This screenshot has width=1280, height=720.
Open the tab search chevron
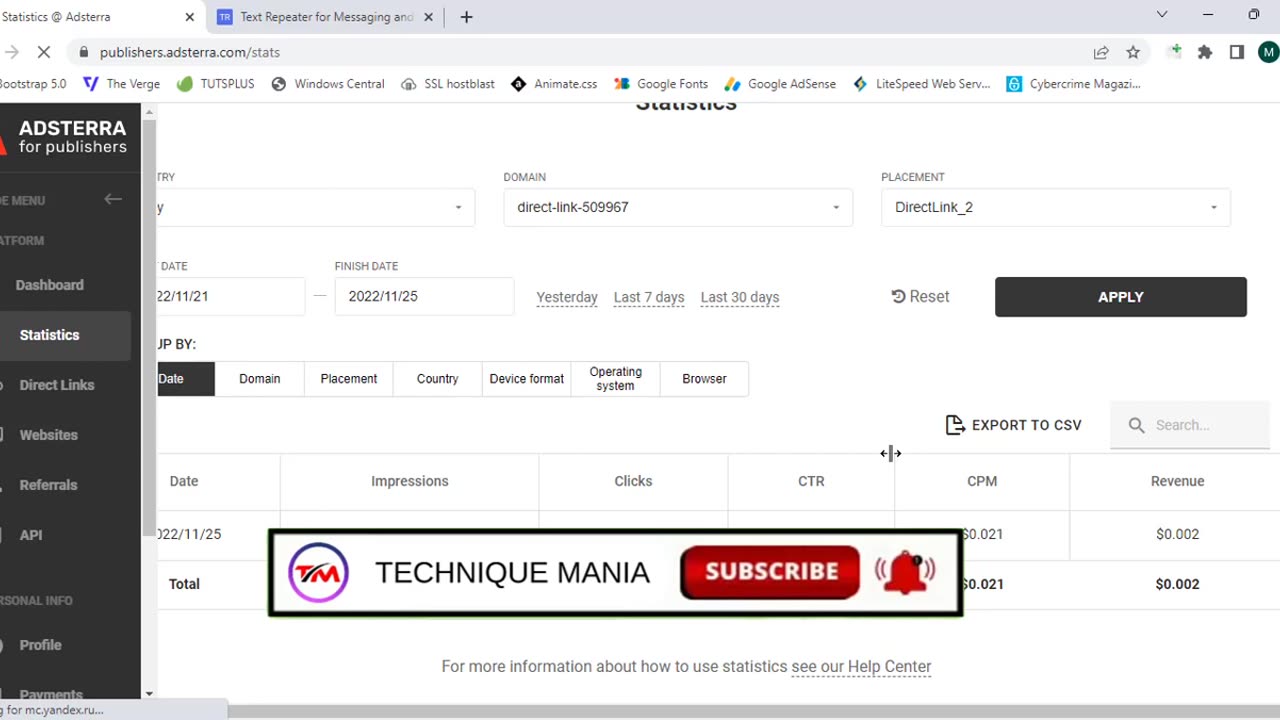pyautogui.click(x=1162, y=15)
